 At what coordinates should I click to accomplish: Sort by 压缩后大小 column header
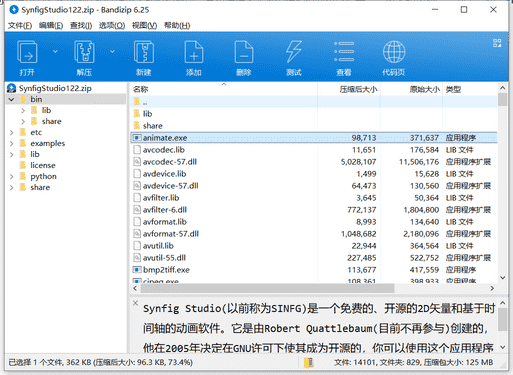(349, 89)
